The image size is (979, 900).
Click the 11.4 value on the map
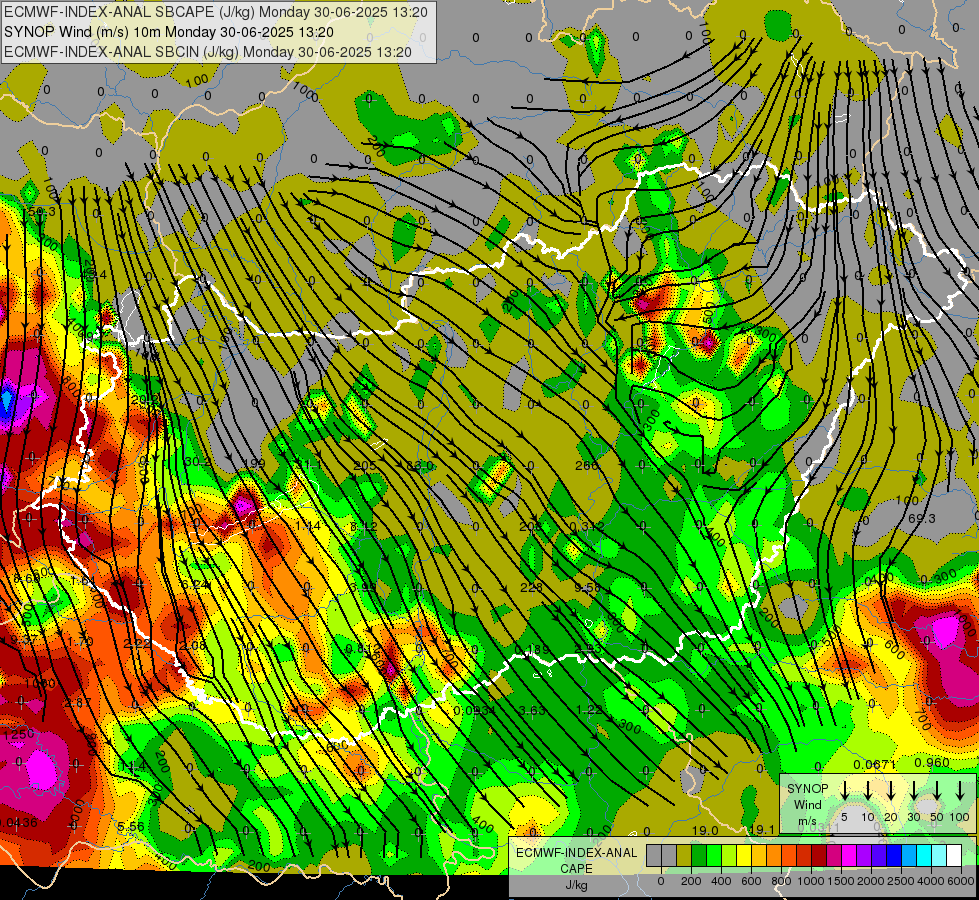tap(133, 766)
